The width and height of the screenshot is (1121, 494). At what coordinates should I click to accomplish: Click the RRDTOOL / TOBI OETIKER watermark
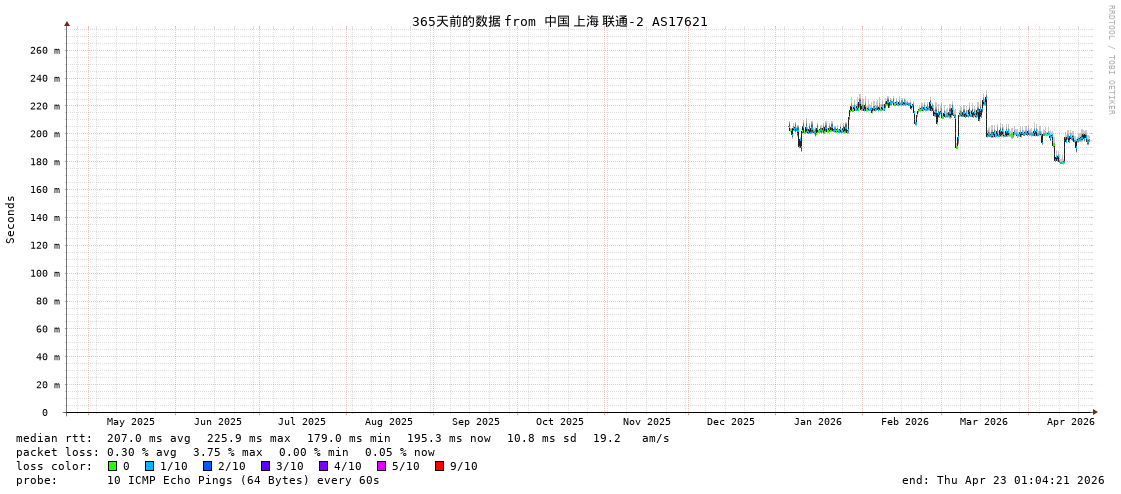tap(1110, 60)
